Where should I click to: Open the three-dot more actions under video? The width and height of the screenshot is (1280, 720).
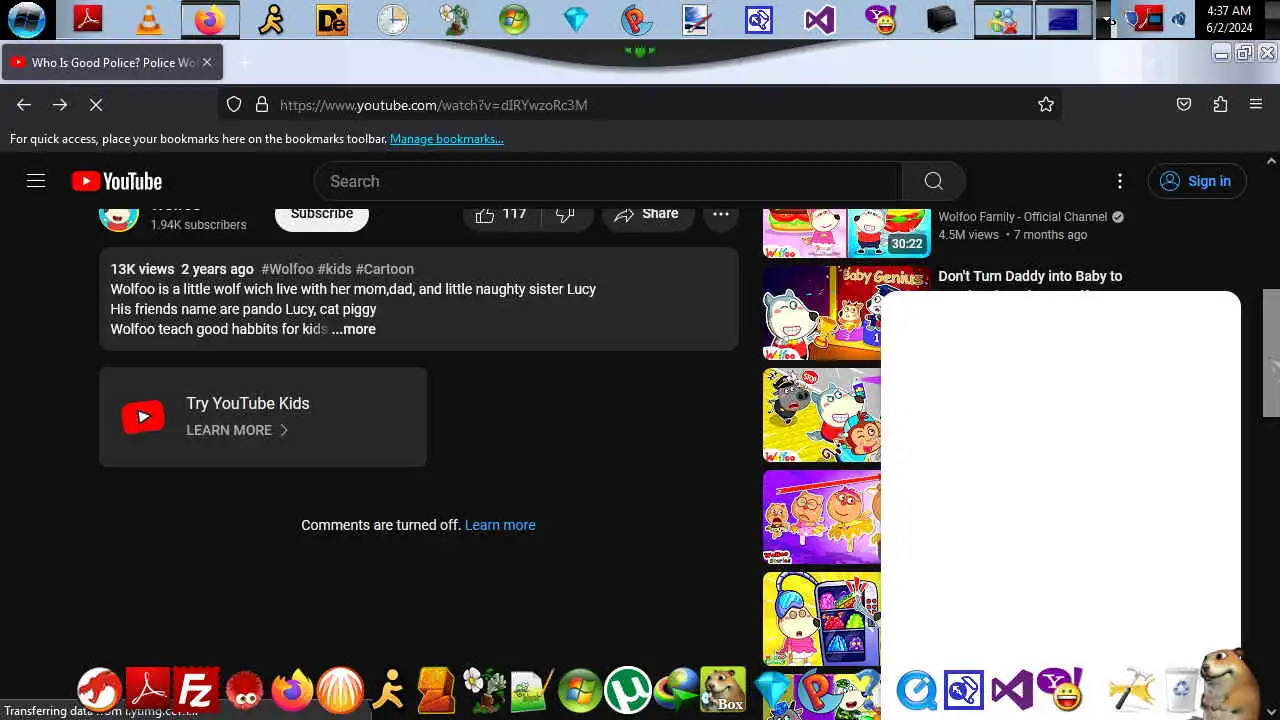[721, 214]
